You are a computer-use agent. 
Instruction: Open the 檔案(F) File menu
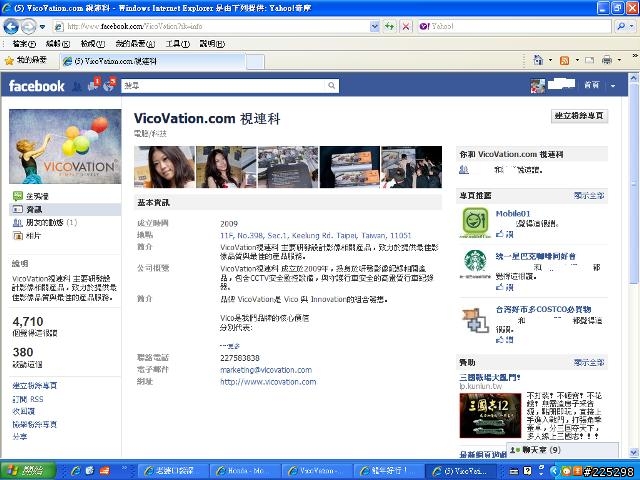point(23,44)
